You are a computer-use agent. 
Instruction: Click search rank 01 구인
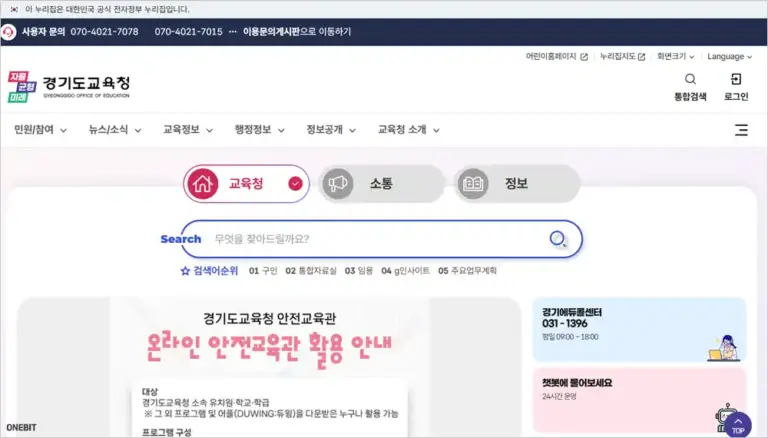pos(263,271)
